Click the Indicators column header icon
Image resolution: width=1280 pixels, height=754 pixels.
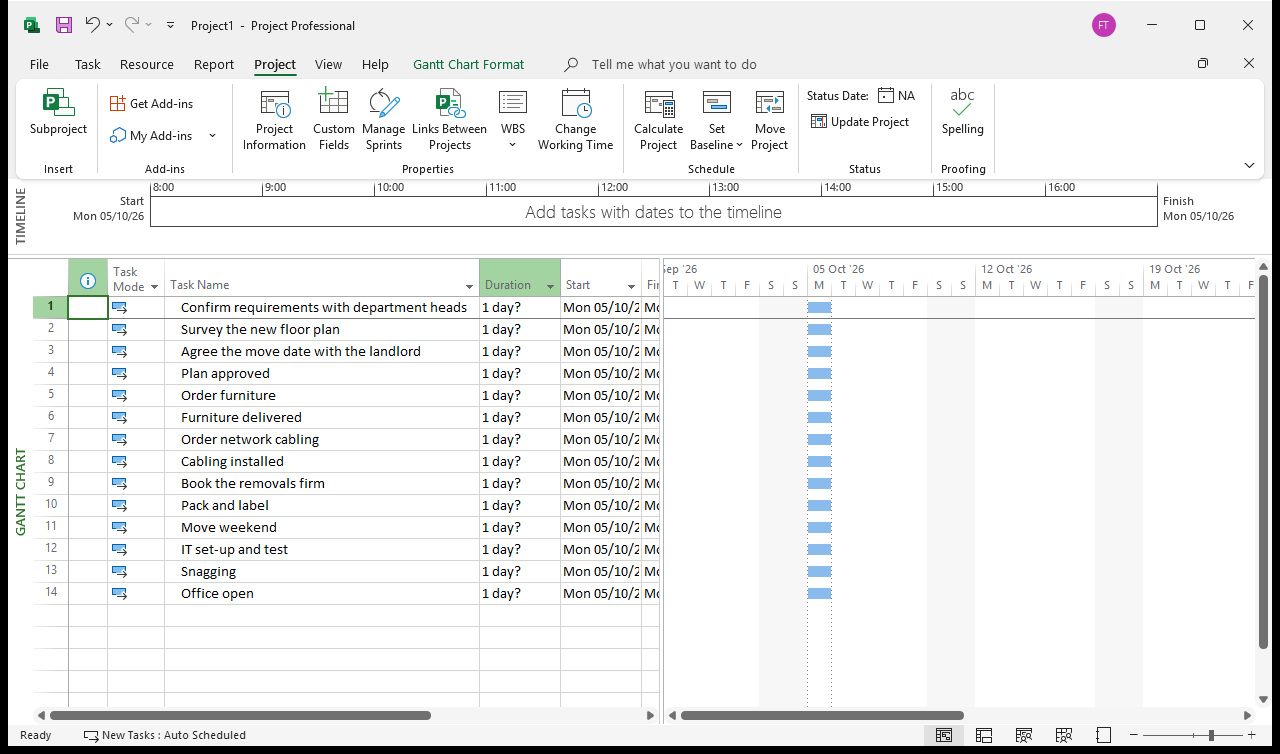pos(87,282)
